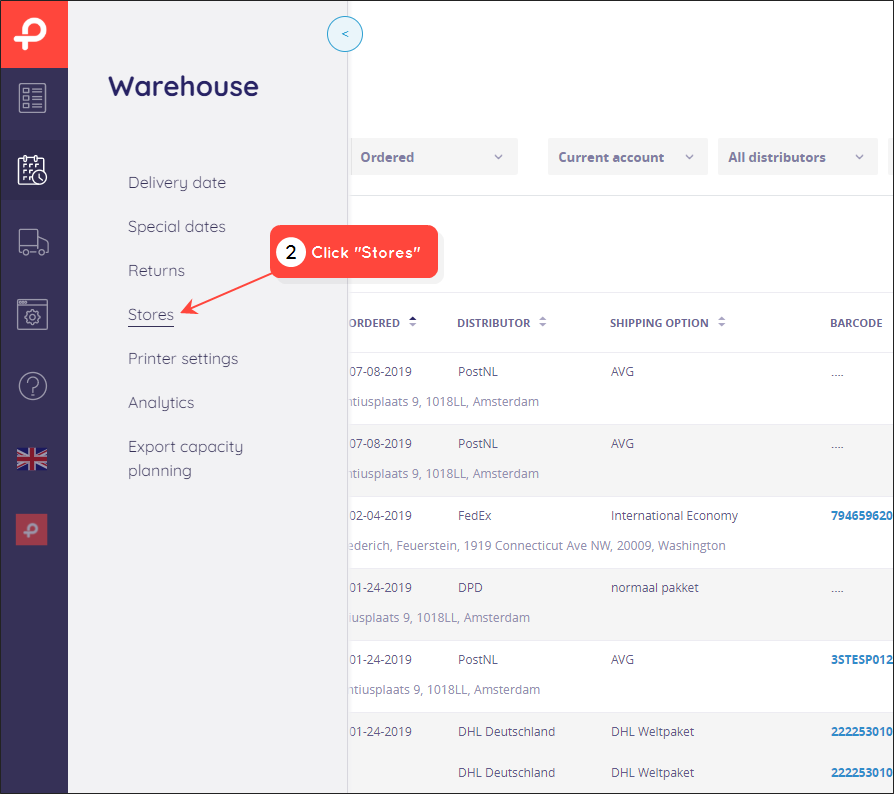Go to Returns in the Warehouse menu
The height and width of the screenshot is (794, 894).
156,271
